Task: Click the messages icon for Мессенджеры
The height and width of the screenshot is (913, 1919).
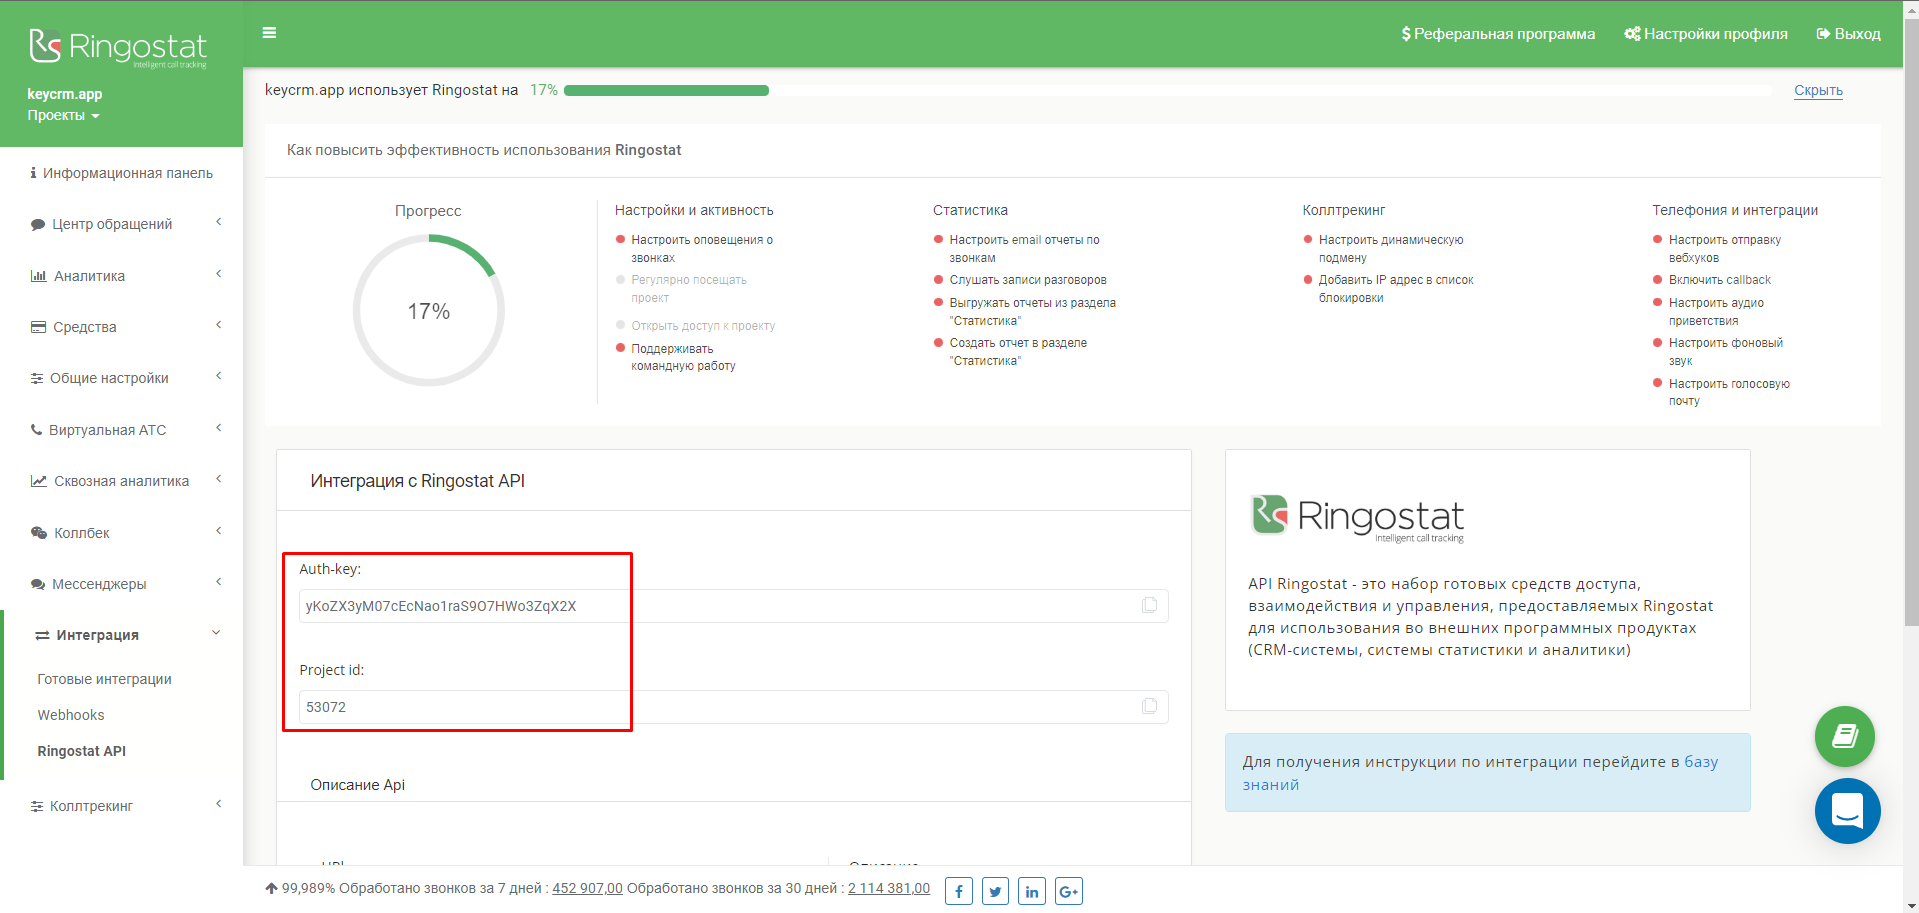Action: [38, 584]
